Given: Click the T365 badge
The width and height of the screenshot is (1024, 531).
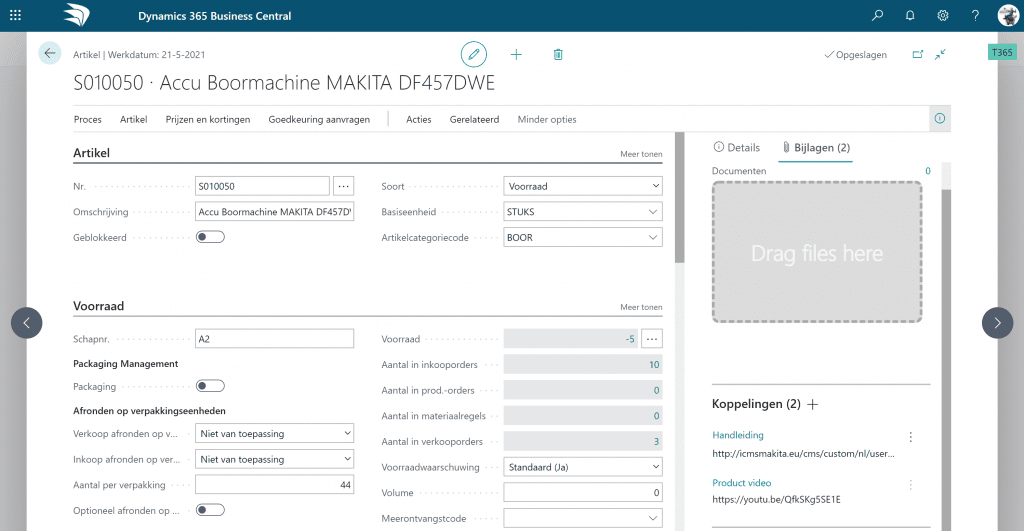Looking at the screenshot, I should click(1002, 52).
